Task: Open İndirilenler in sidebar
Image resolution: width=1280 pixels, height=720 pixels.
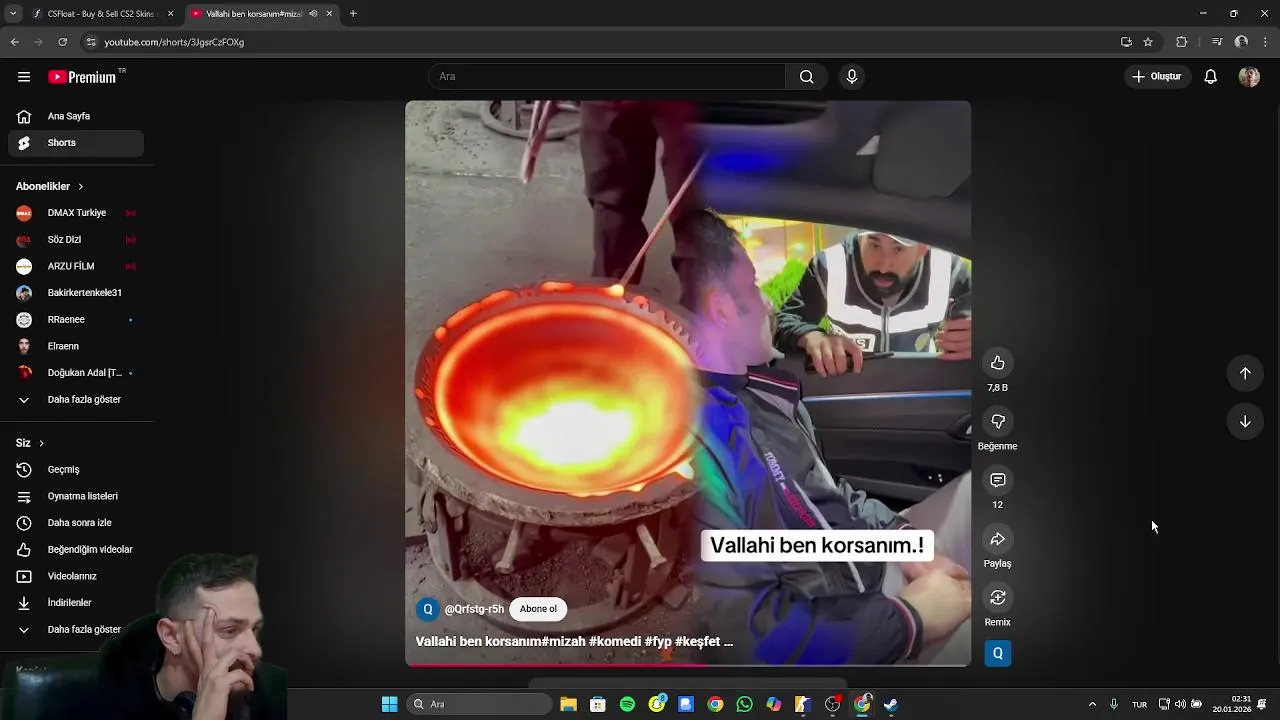Action: [76, 603]
